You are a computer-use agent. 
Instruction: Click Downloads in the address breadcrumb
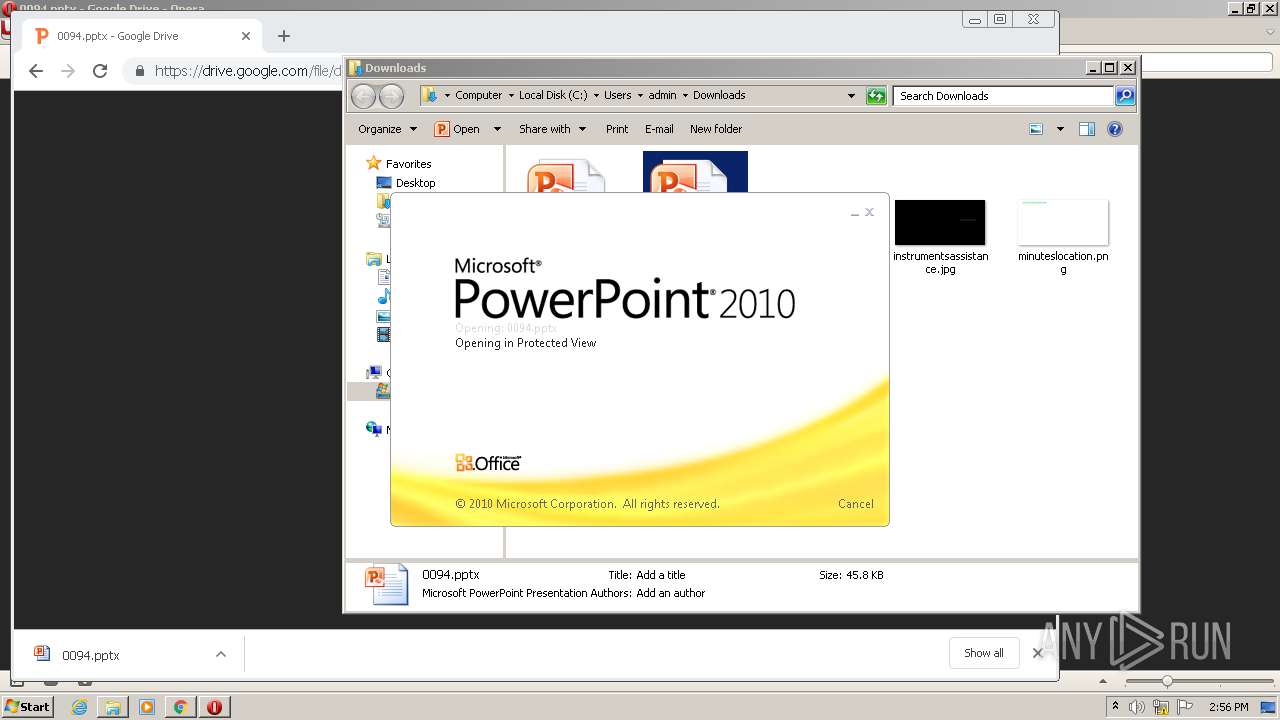[x=719, y=96]
